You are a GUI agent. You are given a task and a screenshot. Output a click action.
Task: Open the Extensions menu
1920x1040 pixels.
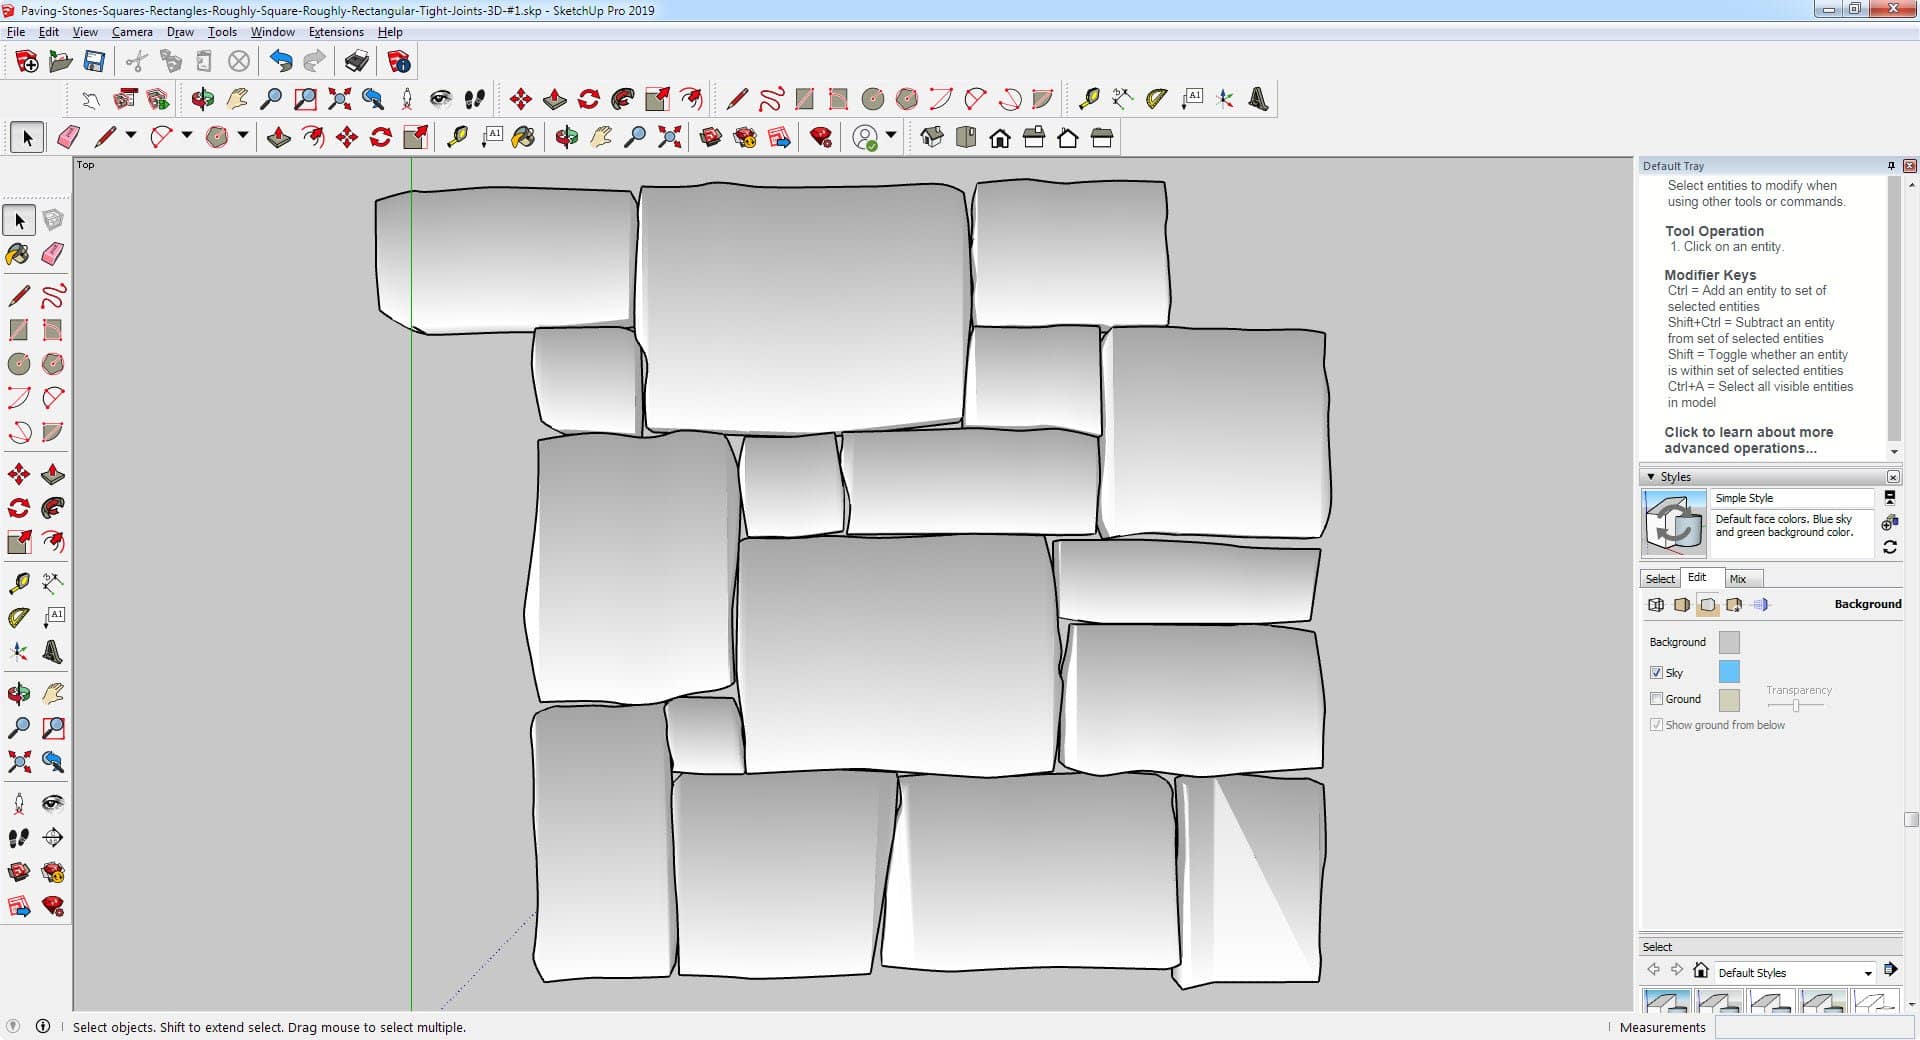(x=336, y=32)
